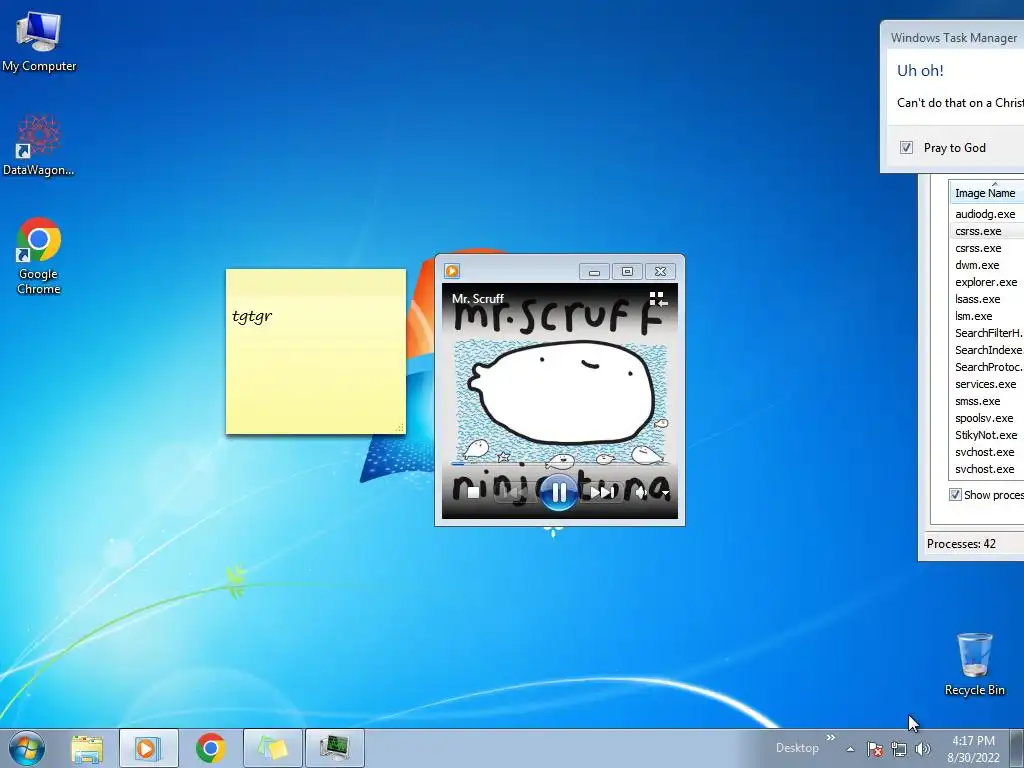1024x768 pixels.
Task: Click the Show desktop button at the taskbar edge
Action: click(x=1017, y=748)
